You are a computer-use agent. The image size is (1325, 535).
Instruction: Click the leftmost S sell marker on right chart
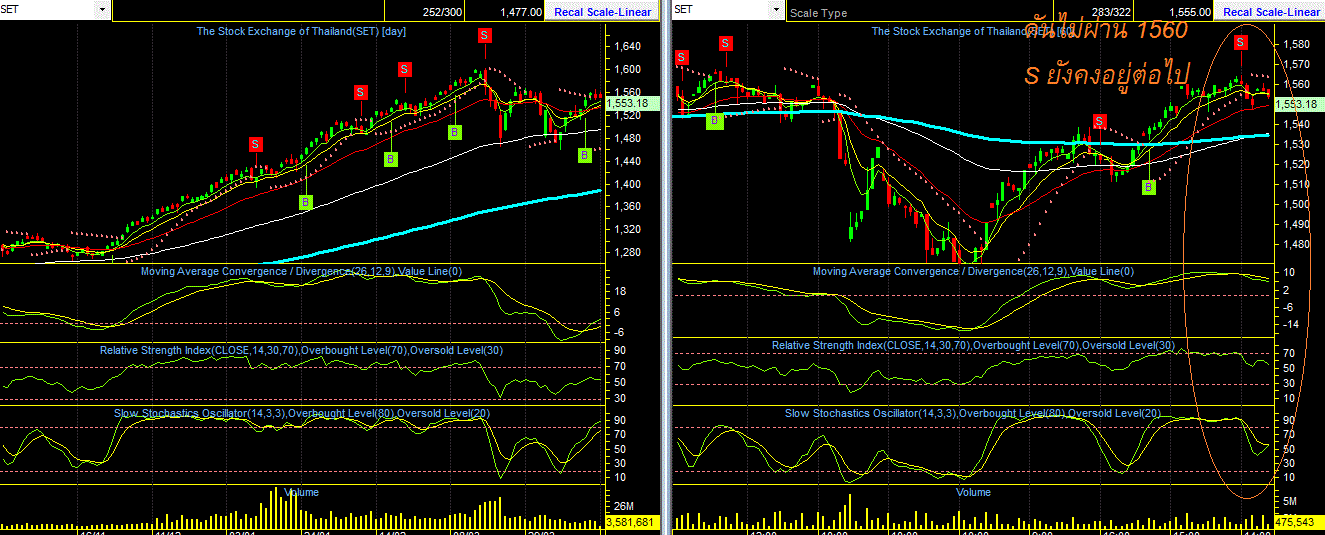click(x=683, y=57)
